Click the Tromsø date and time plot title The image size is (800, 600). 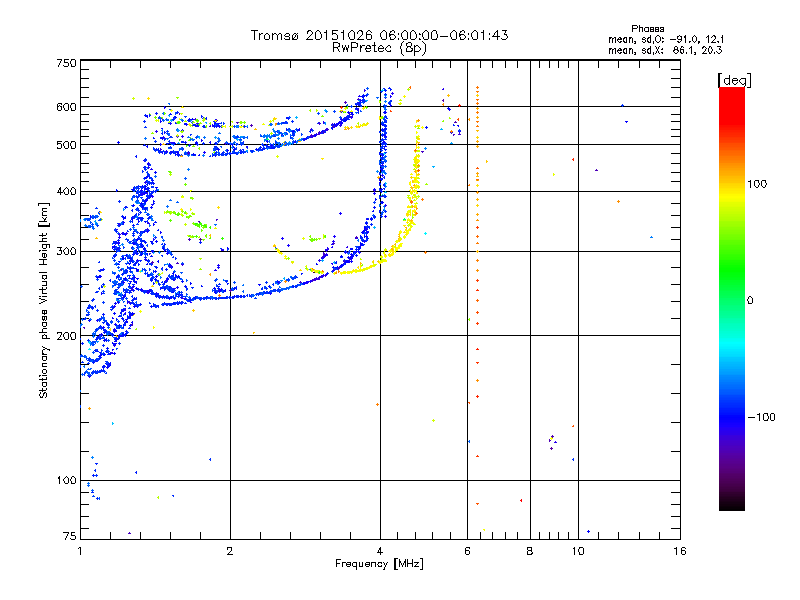(379, 35)
